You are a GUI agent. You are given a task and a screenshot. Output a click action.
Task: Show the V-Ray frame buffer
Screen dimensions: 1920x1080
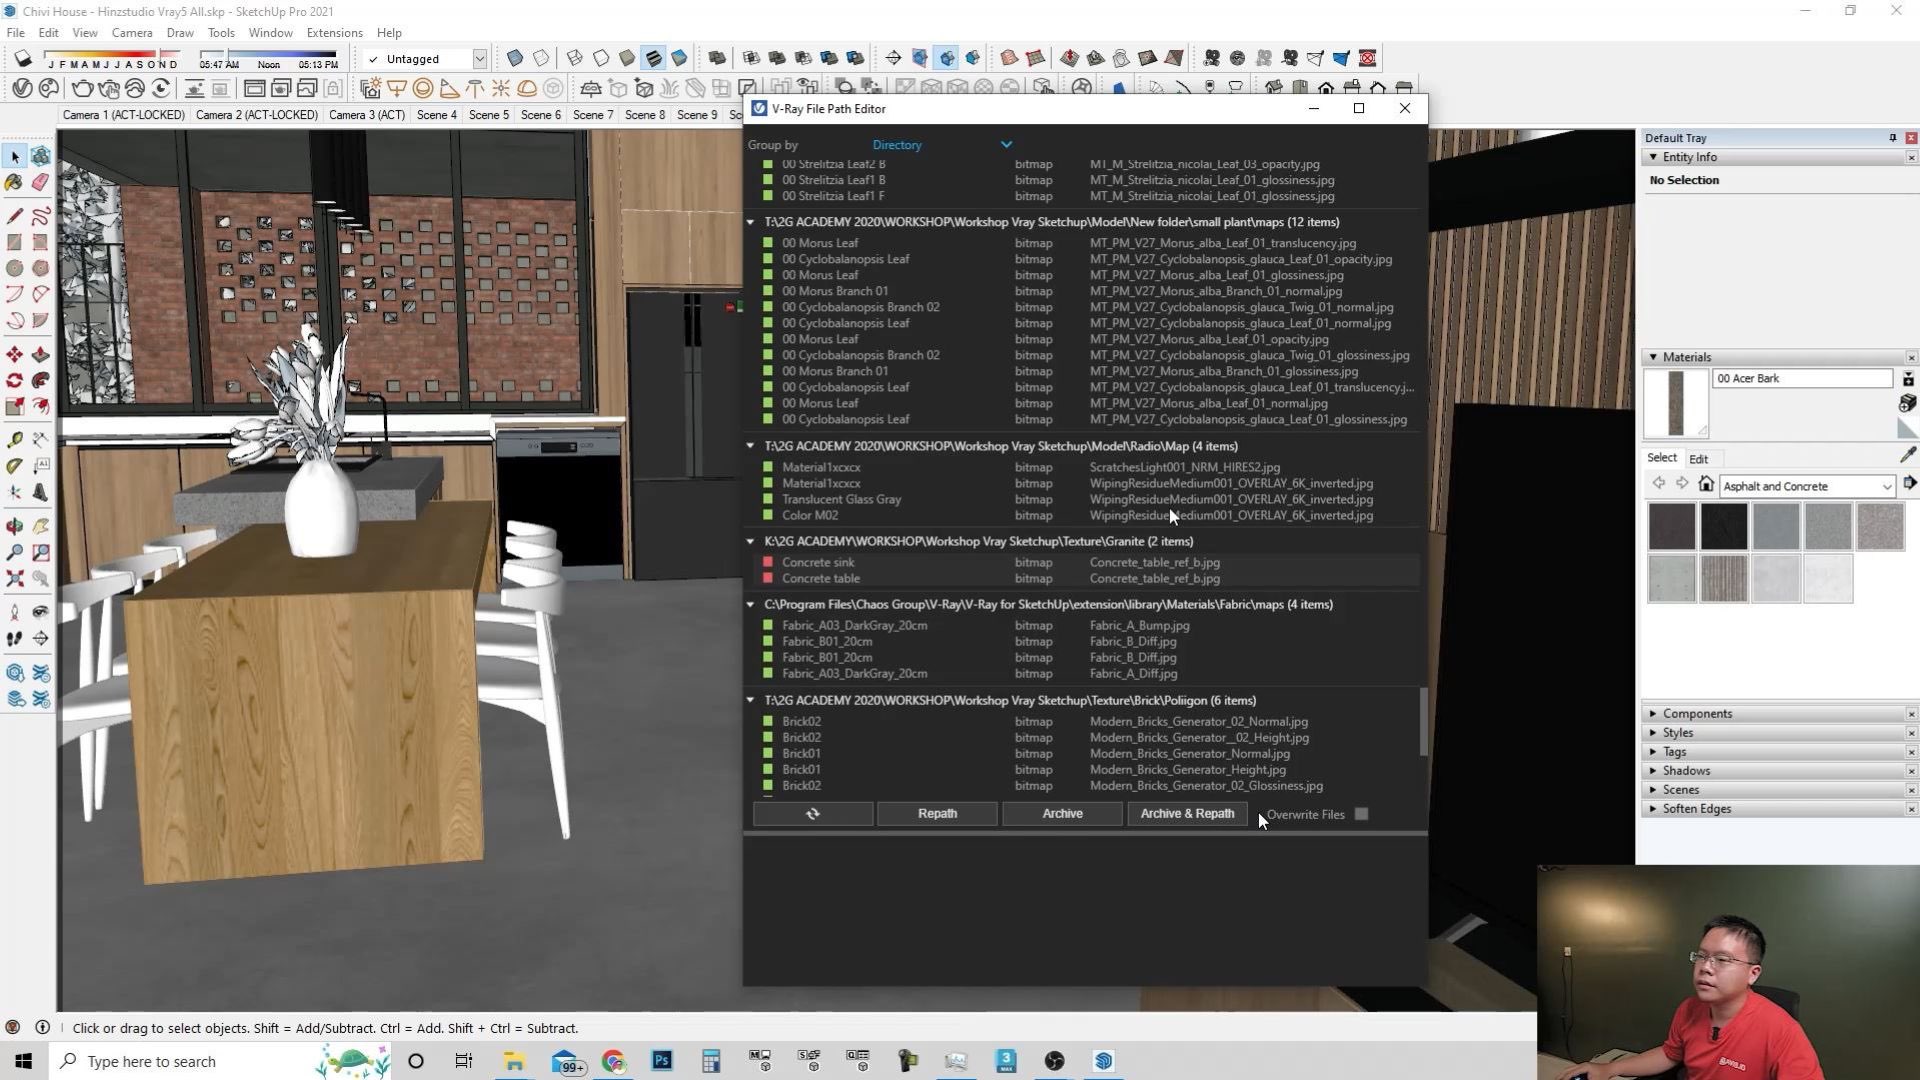pos(255,88)
